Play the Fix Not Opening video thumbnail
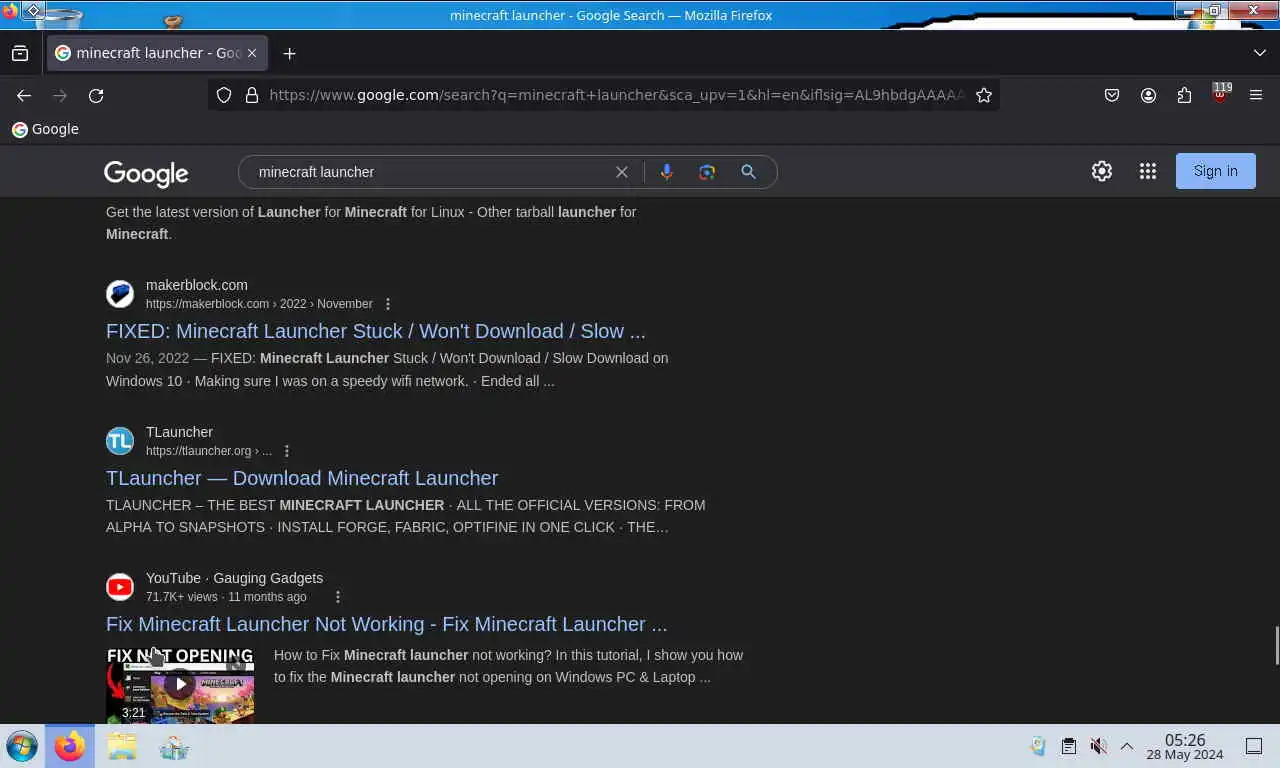1280x768 pixels. point(180,685)
